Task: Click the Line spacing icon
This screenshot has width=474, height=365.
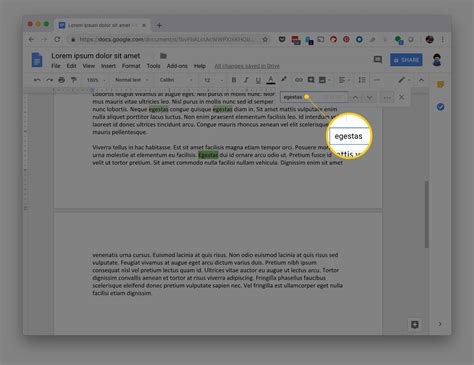Action: coord(362,80)
